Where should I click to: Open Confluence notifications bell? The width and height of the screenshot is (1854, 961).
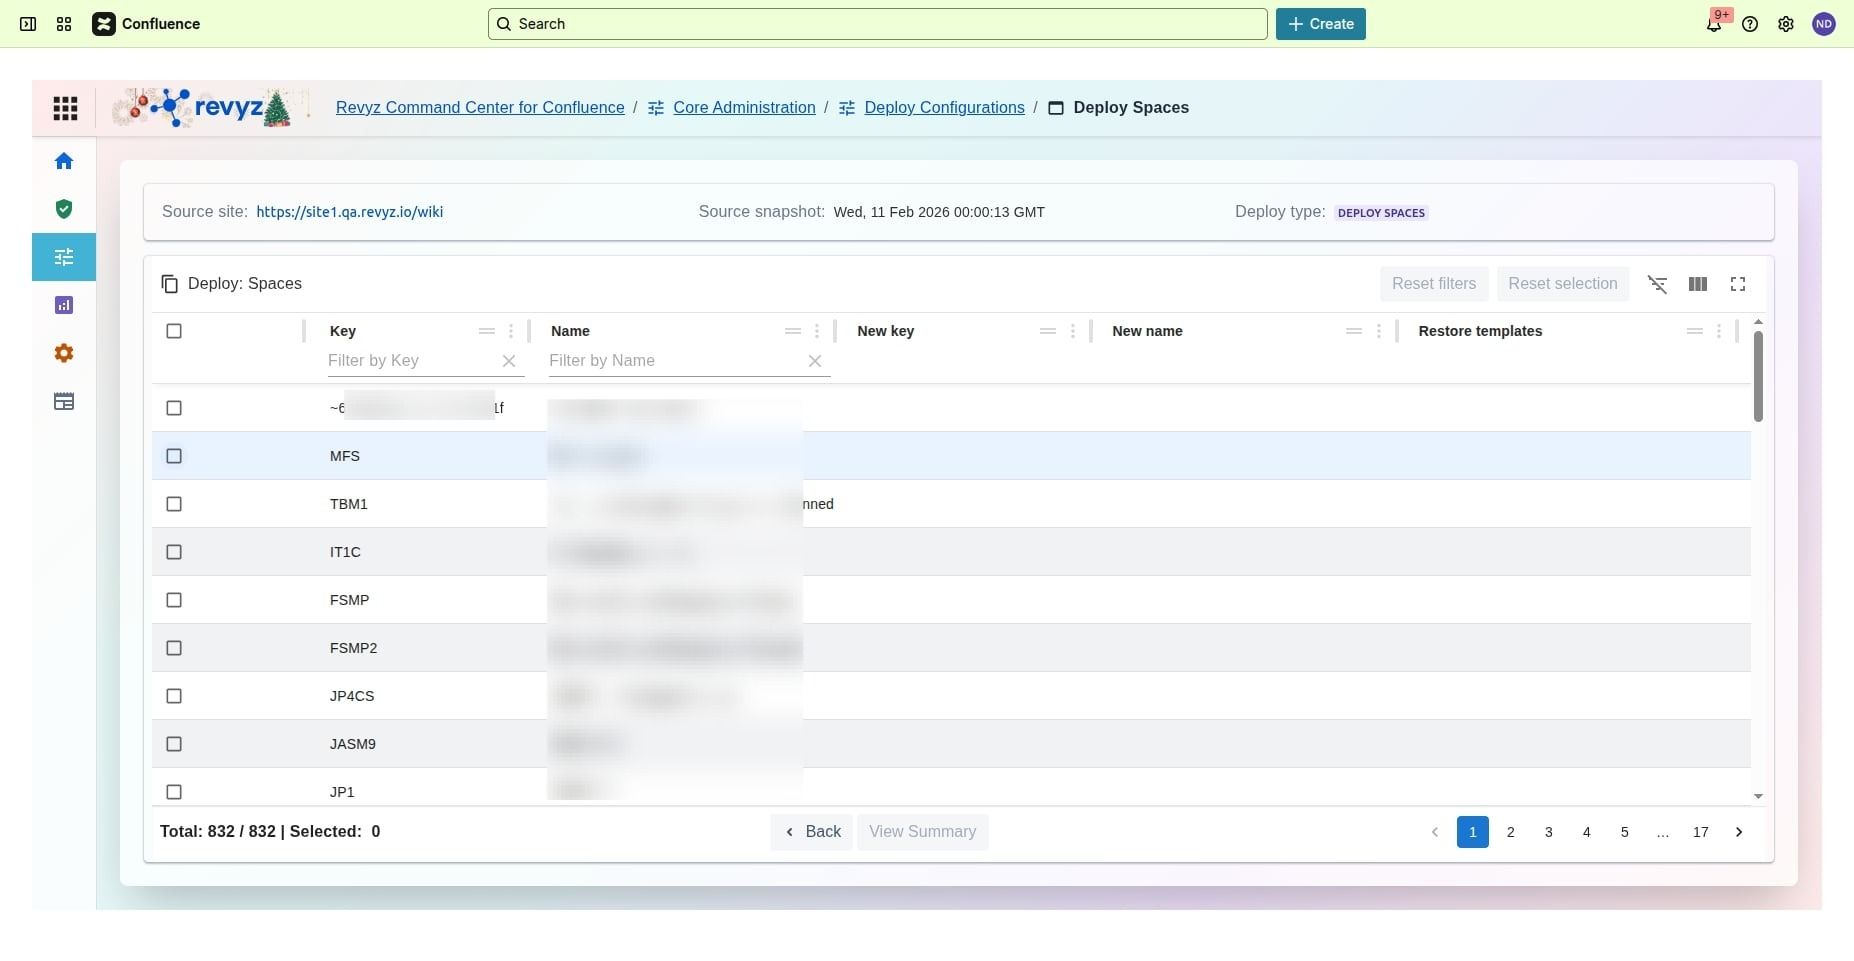[1713, 24]
